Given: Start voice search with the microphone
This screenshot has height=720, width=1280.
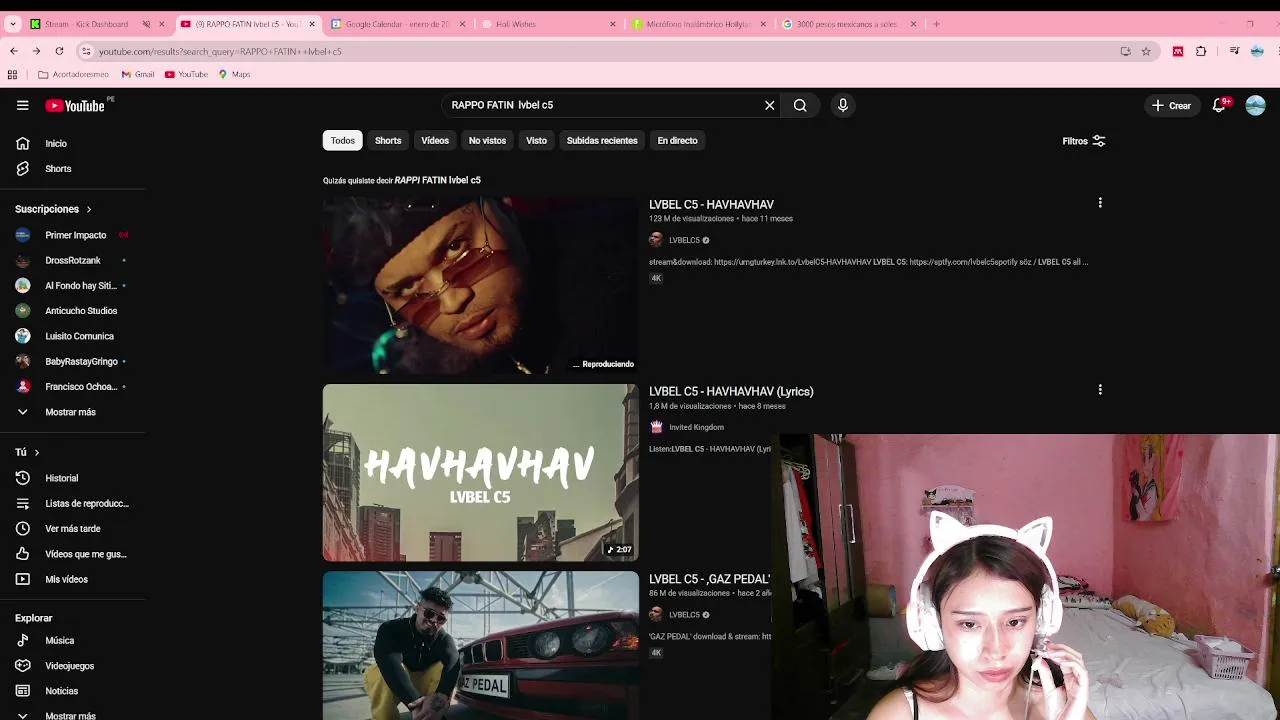Looking at the screenshot, I should coord(843,105).
